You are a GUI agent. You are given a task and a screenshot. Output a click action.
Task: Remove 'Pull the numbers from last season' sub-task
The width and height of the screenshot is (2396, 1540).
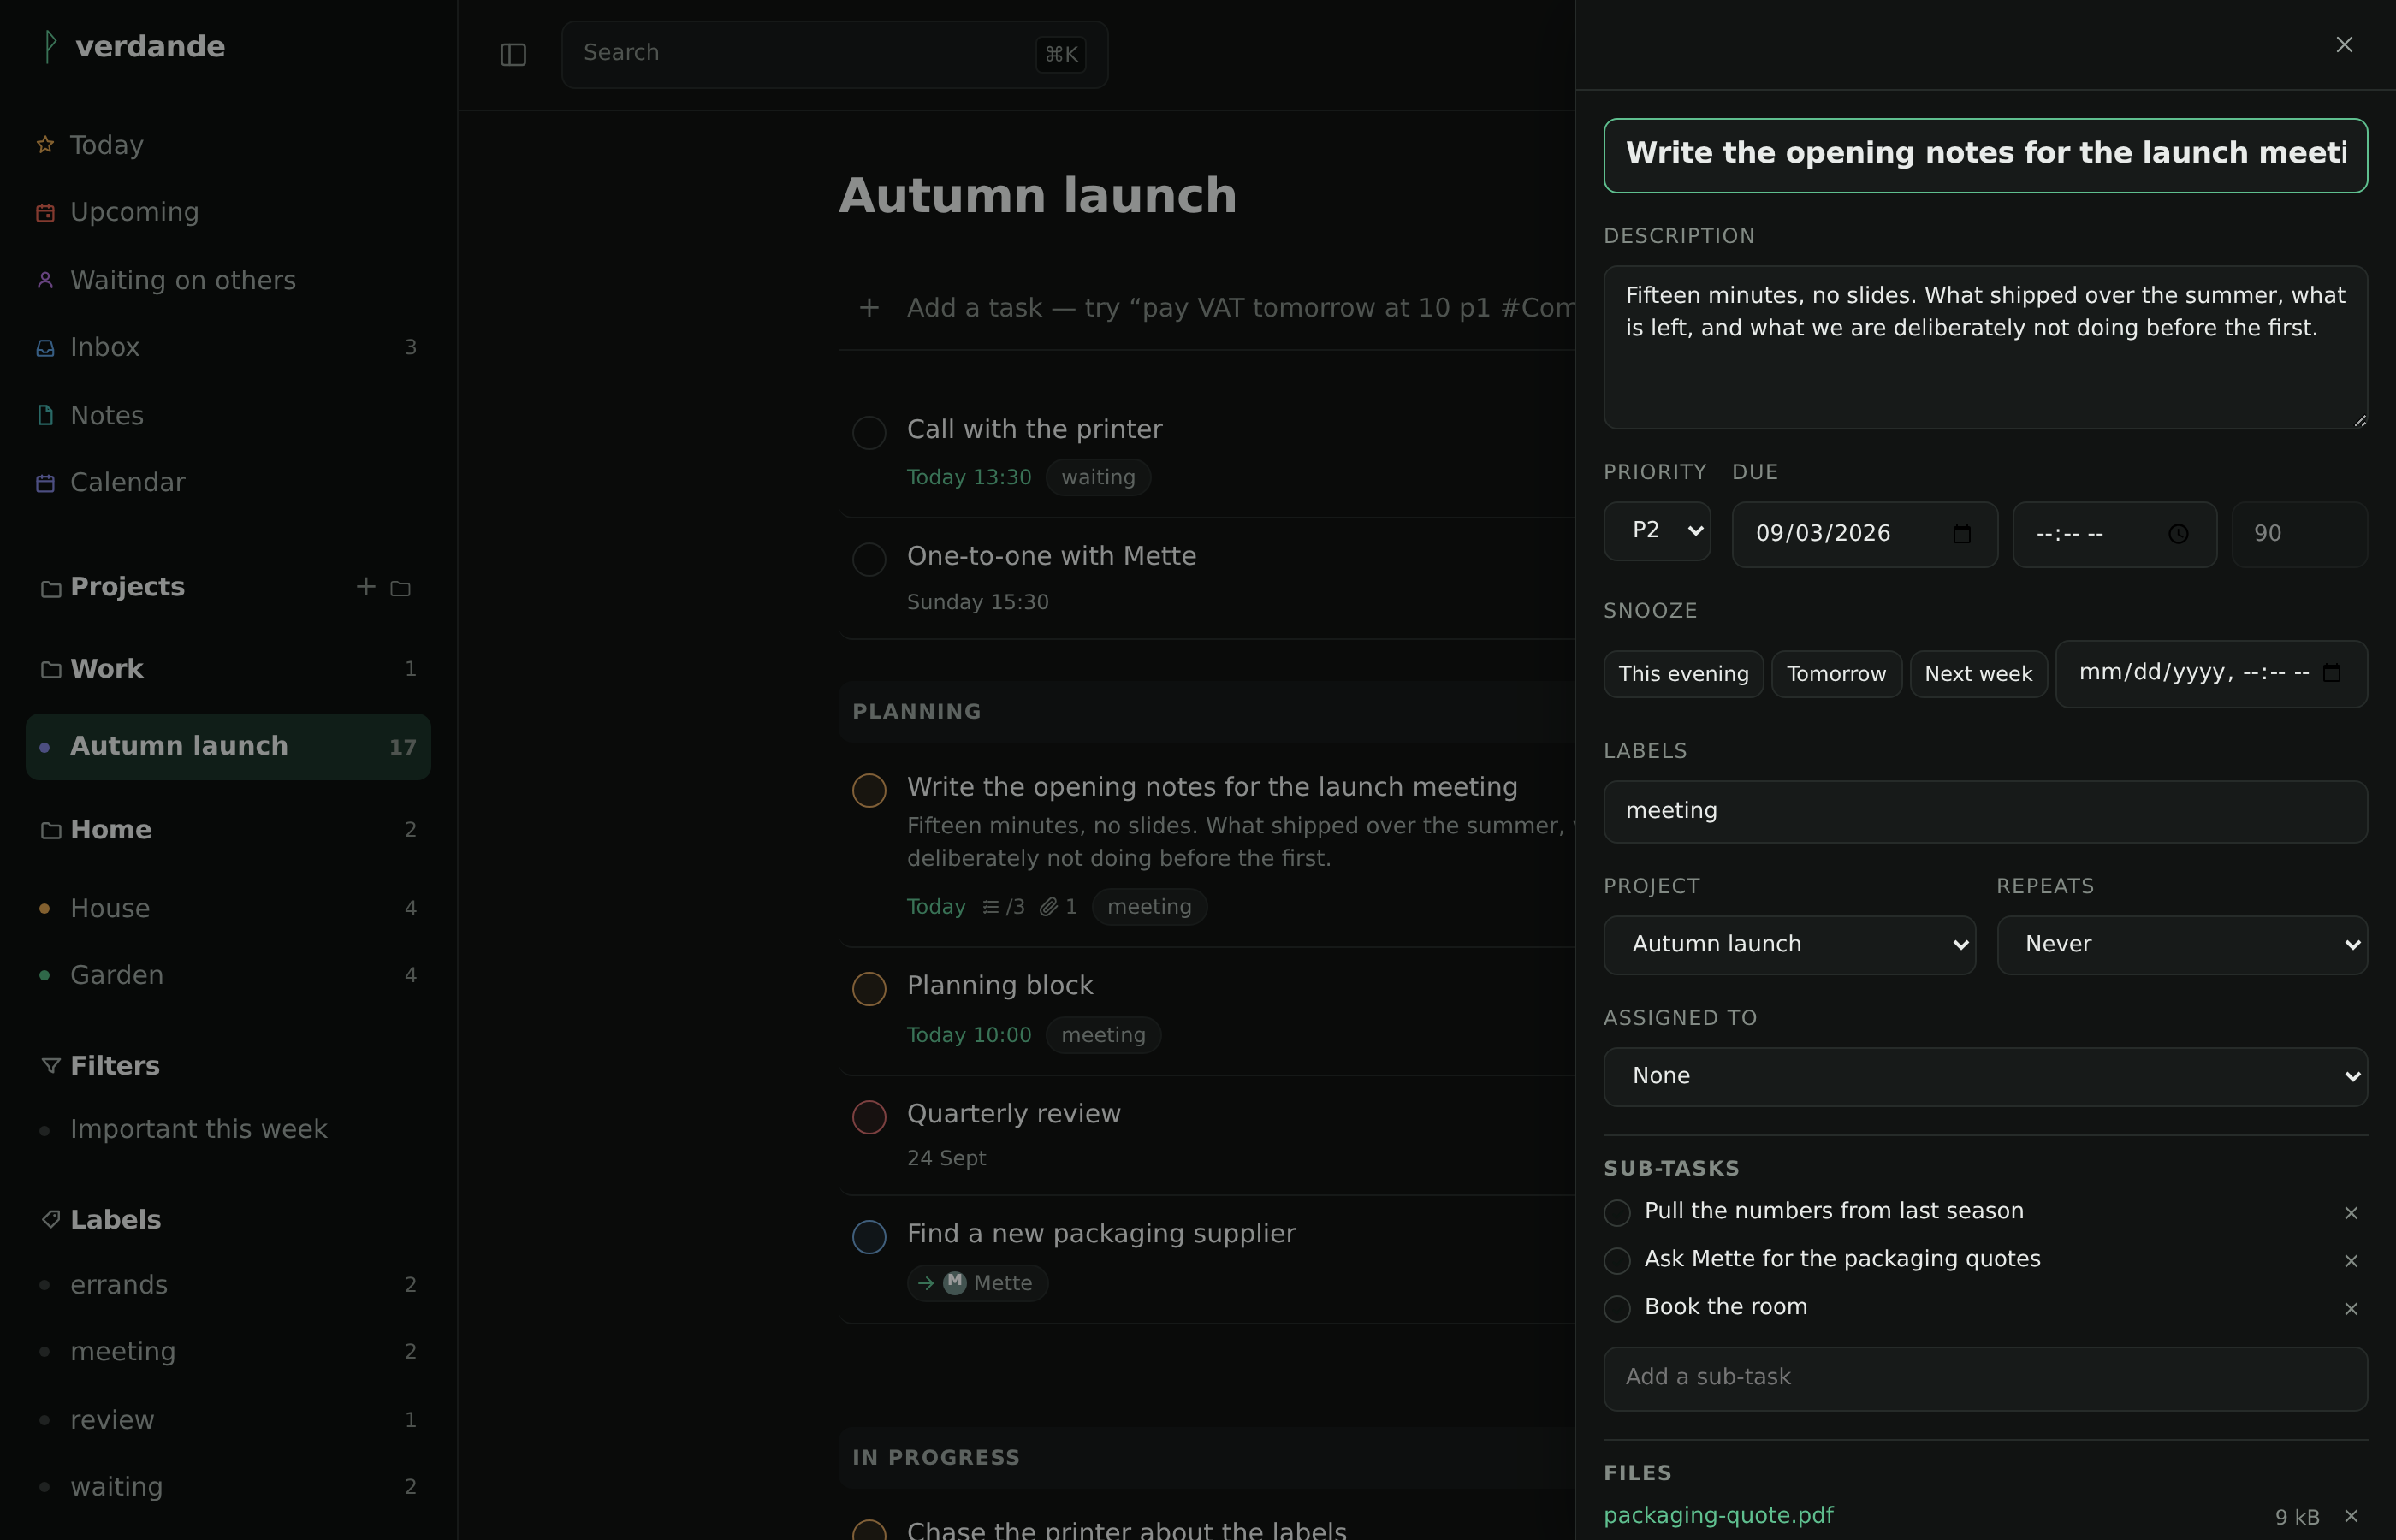click(2351, 1212)
